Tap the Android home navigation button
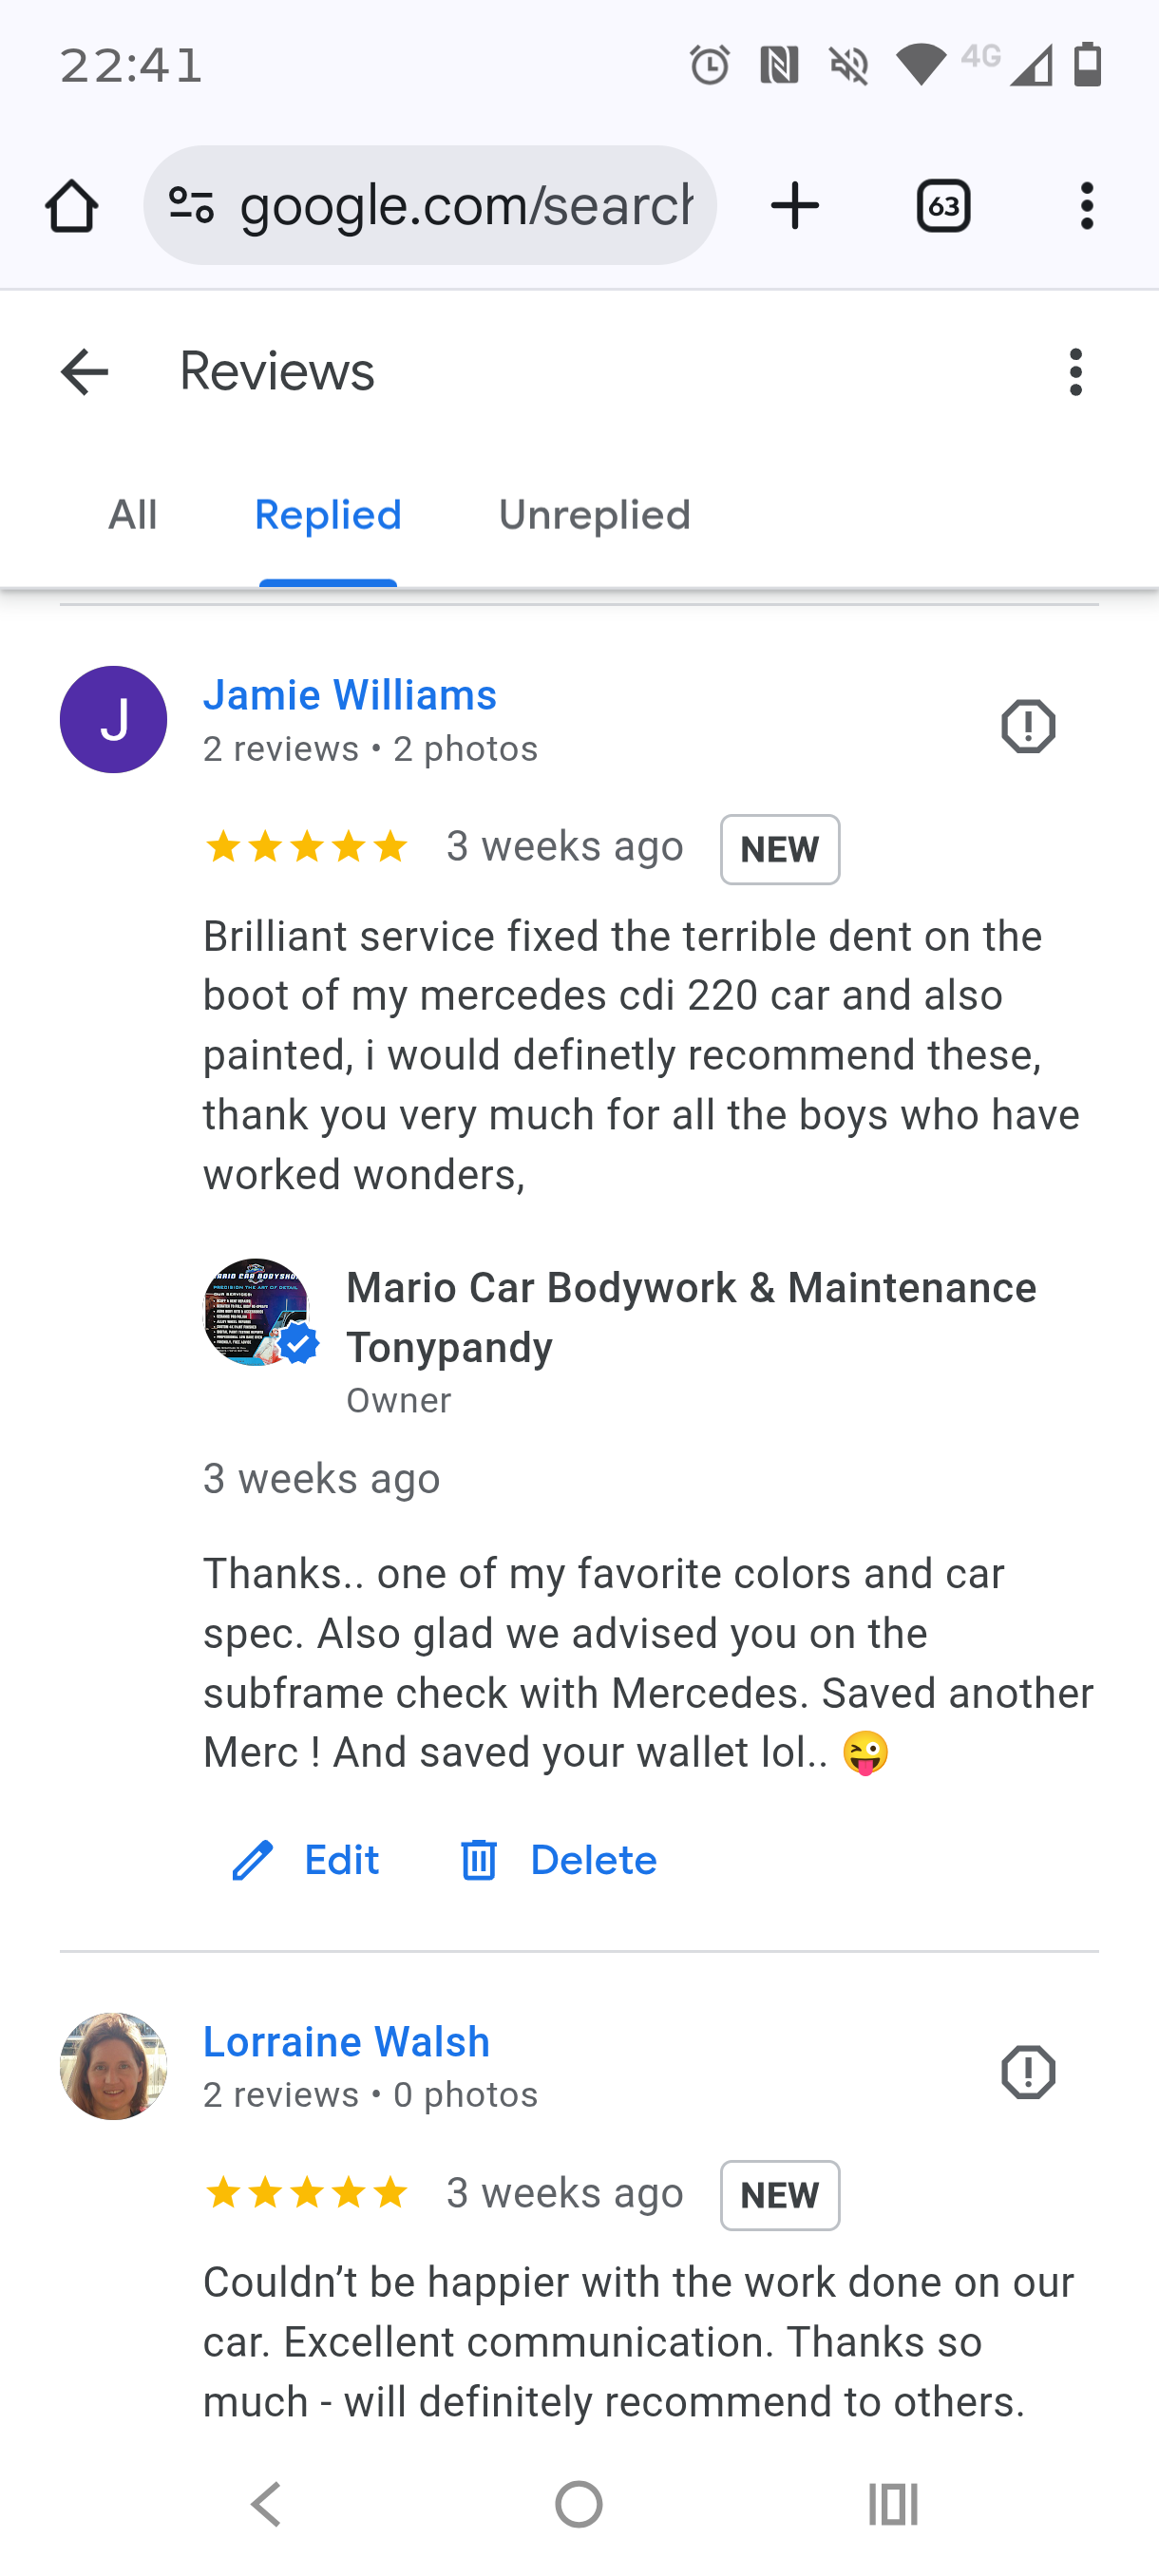 tap(579, 2505)
